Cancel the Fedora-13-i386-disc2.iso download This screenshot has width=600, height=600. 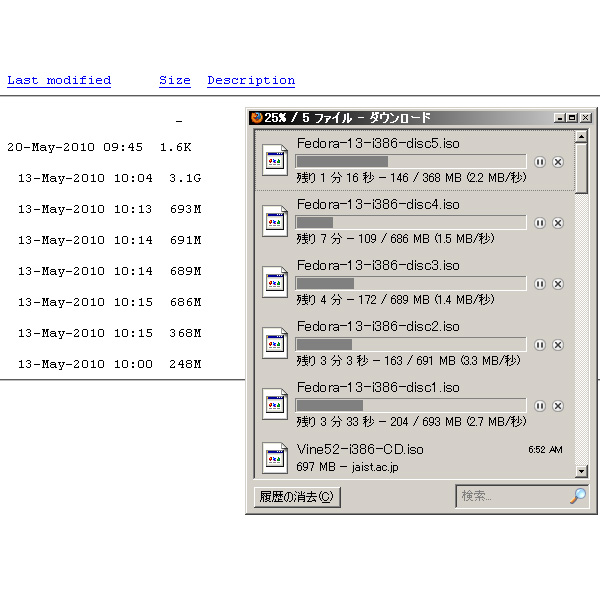pos(558,345)
